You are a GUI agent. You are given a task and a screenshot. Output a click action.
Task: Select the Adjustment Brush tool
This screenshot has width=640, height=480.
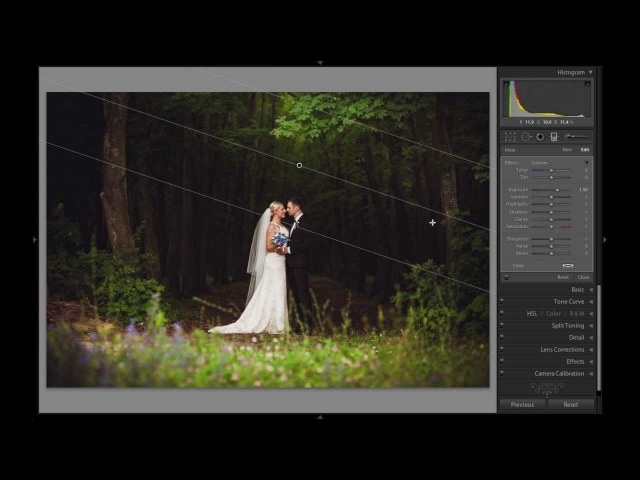[x=577, y=137]
